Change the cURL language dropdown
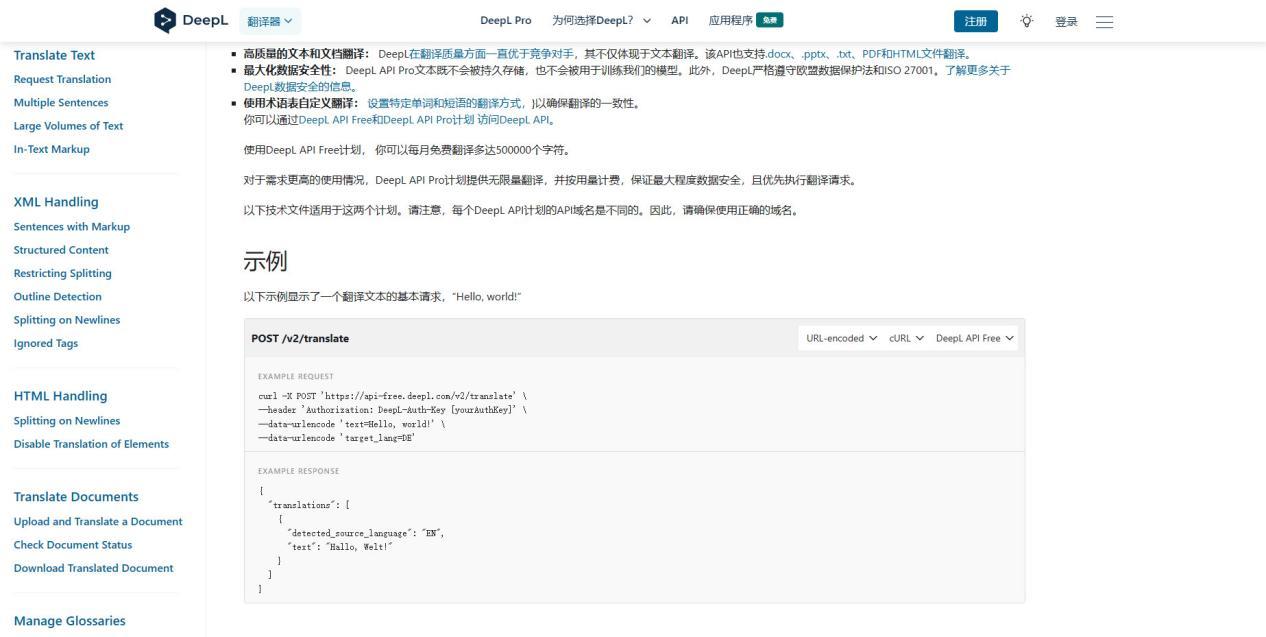Image resolution: width=1266 pixels, height=637 pixels. coord(903,338)
